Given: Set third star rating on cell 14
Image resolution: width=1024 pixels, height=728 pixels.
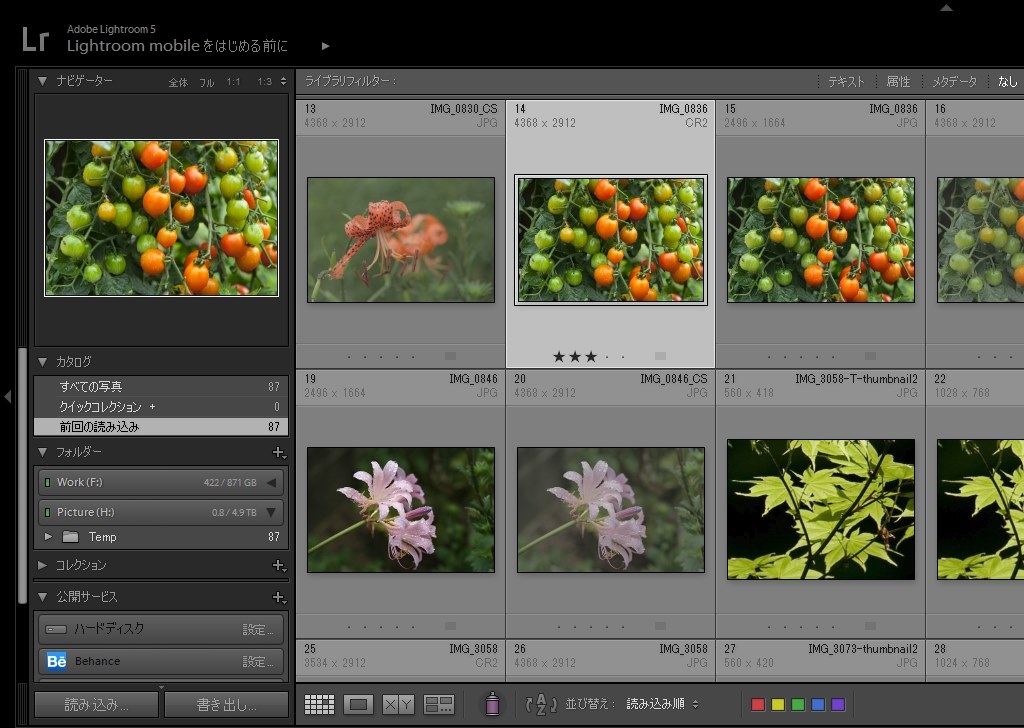Looking at the screenshot, I should point(591,356).
